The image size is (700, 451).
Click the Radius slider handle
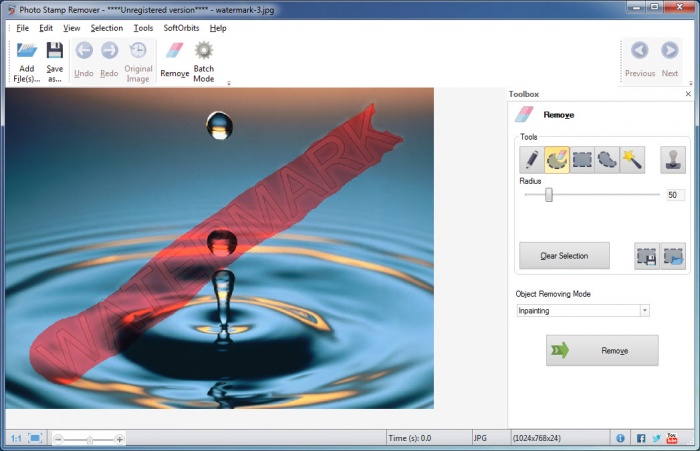click(549, 195)
